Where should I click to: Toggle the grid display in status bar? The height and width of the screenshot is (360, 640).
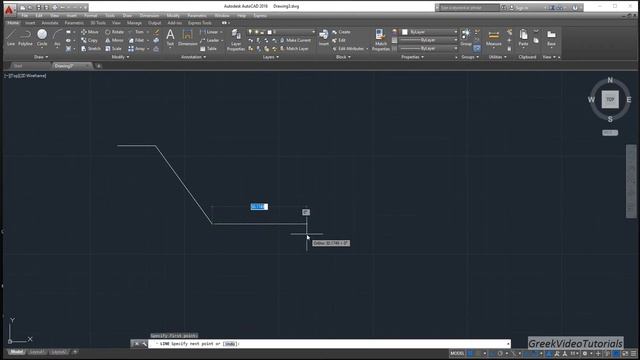[471, 353]
